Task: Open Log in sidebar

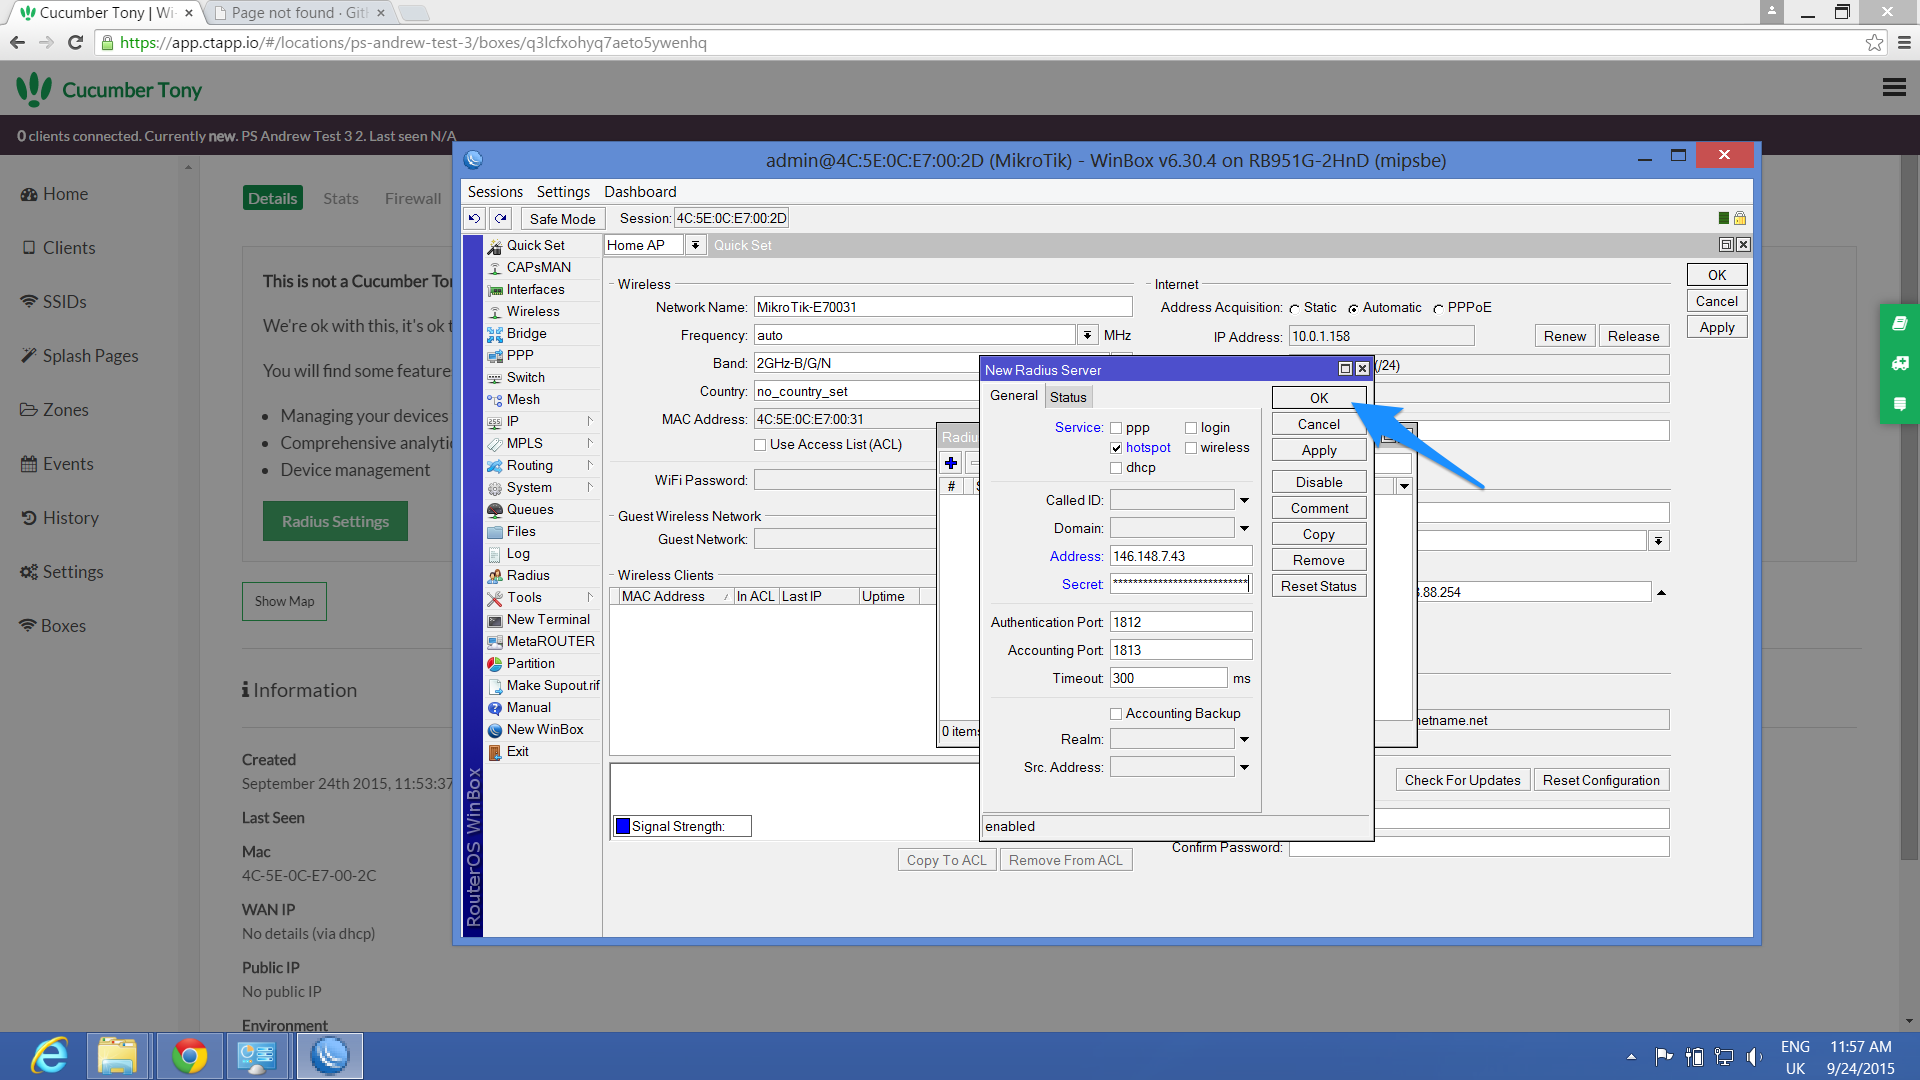Action: 518,553
